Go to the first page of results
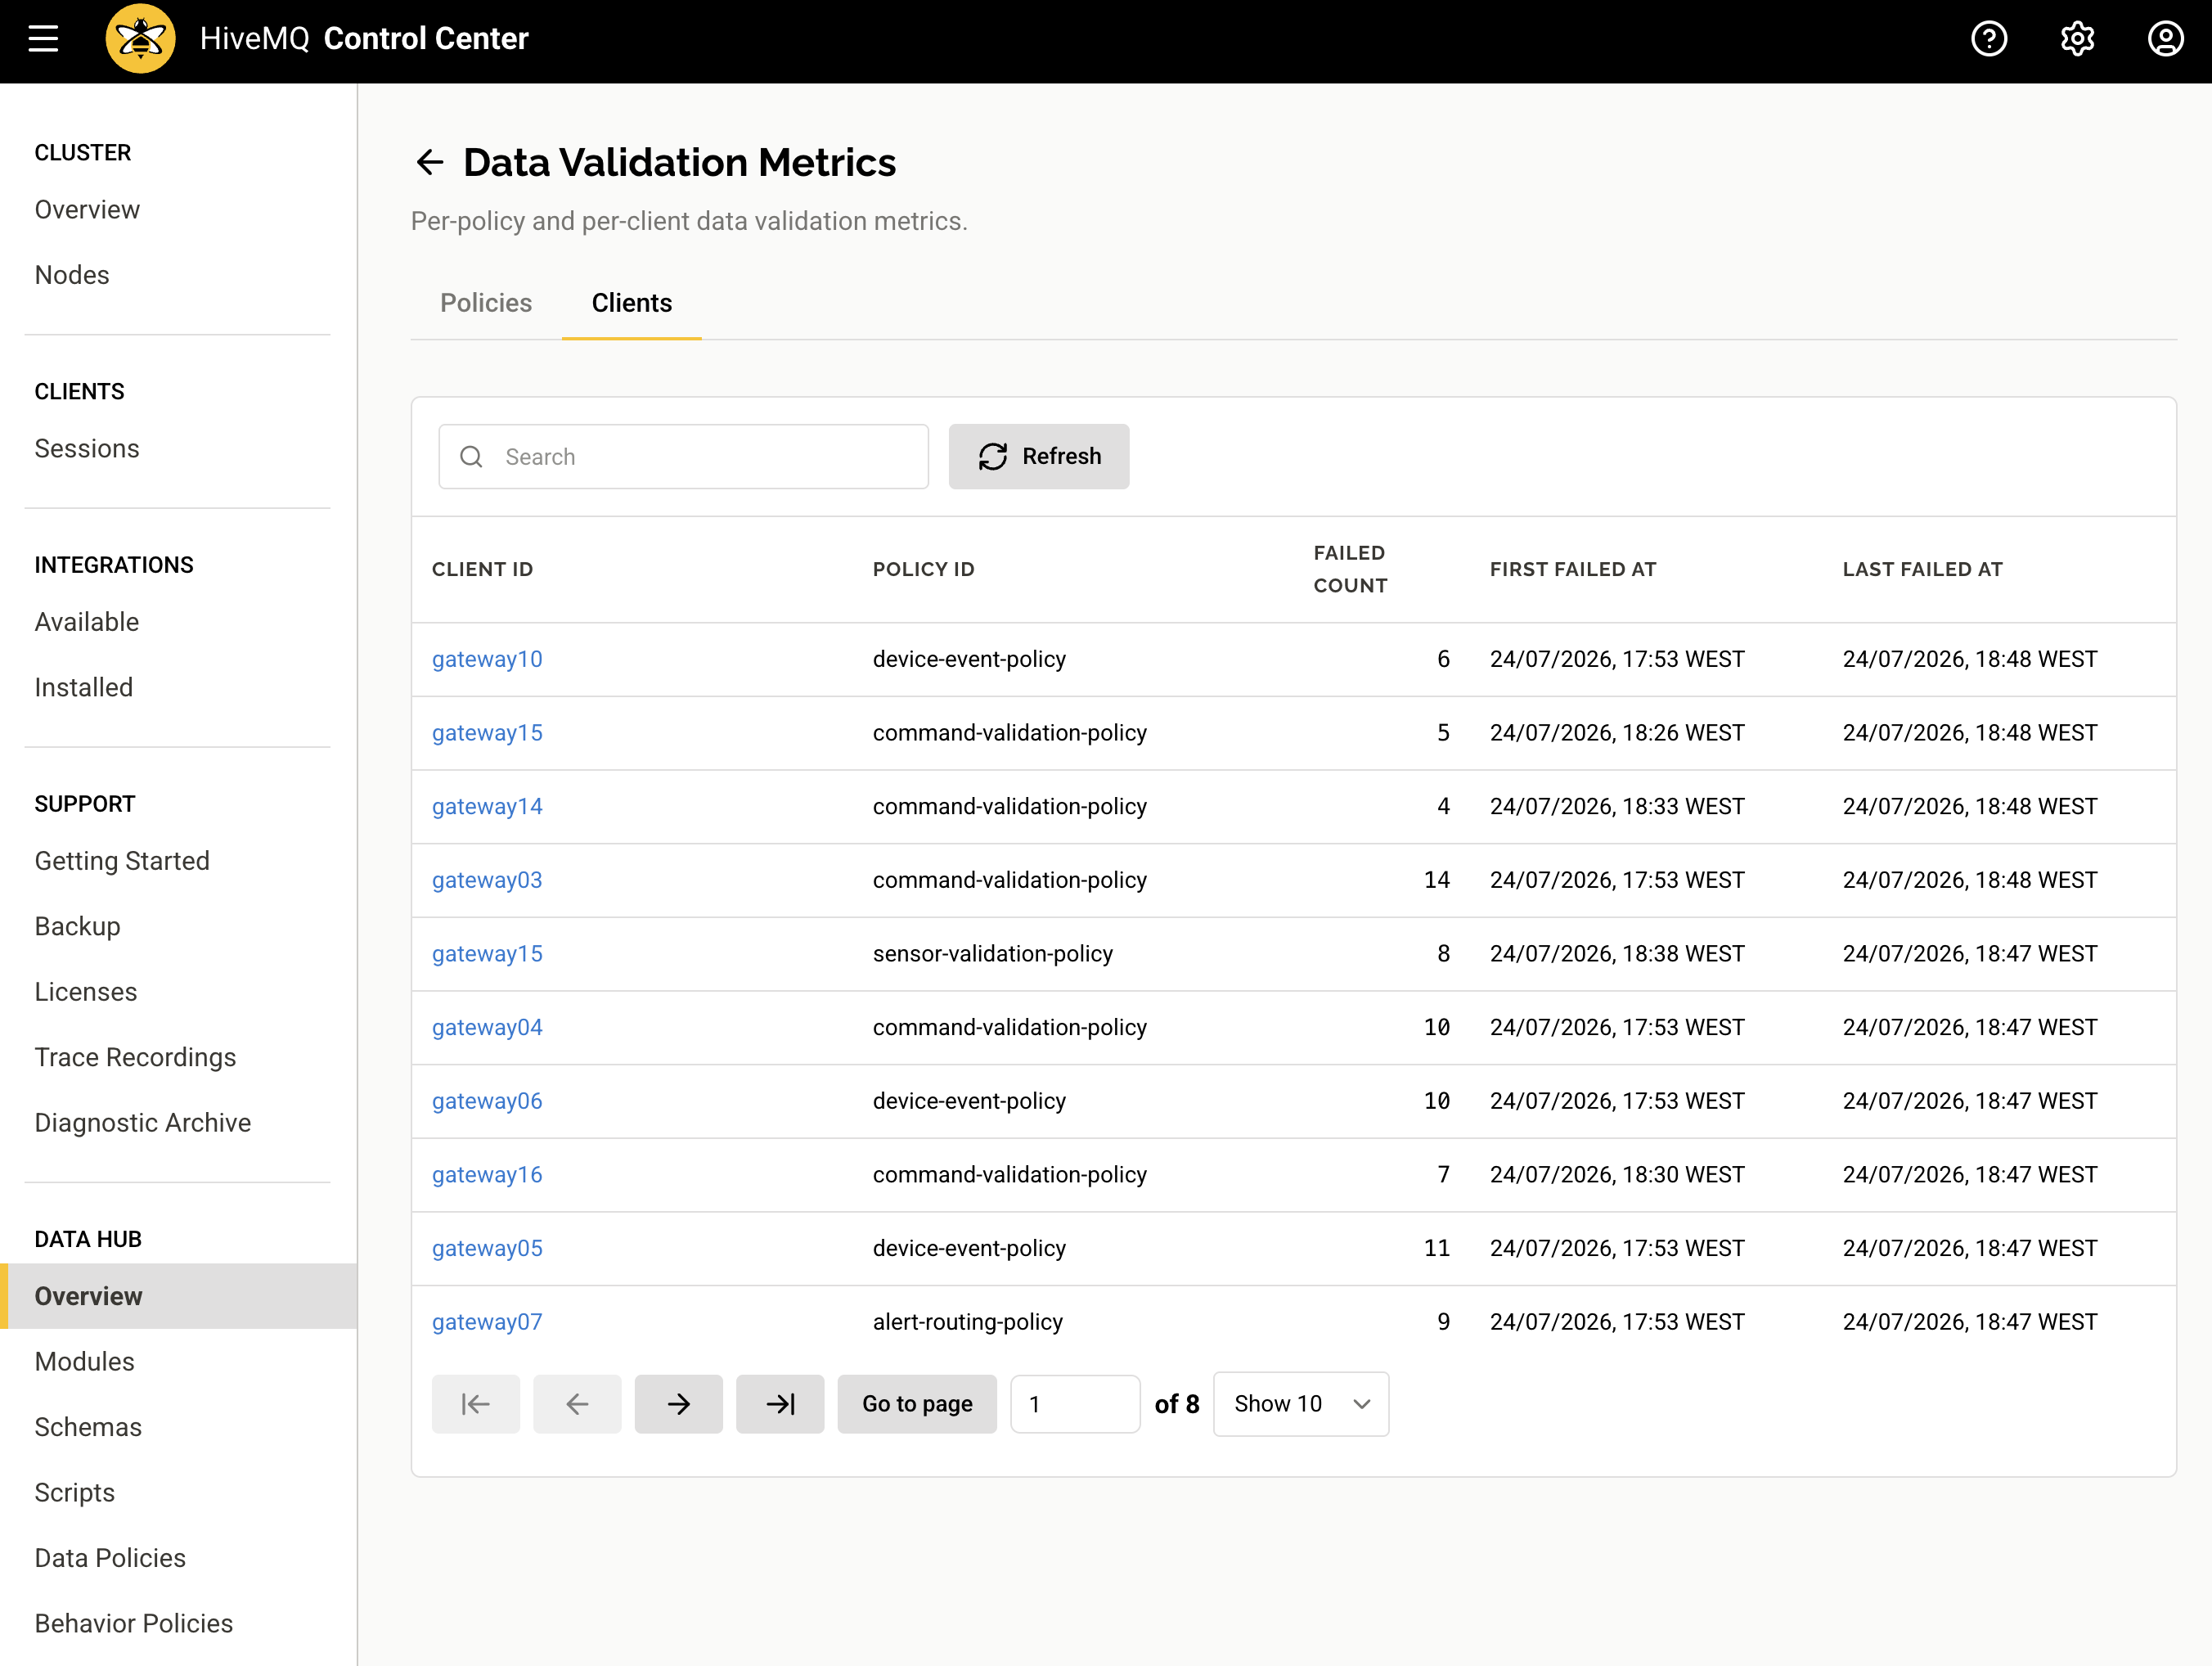This screenshot has height=1666, width=2212. coord(476,1404)
